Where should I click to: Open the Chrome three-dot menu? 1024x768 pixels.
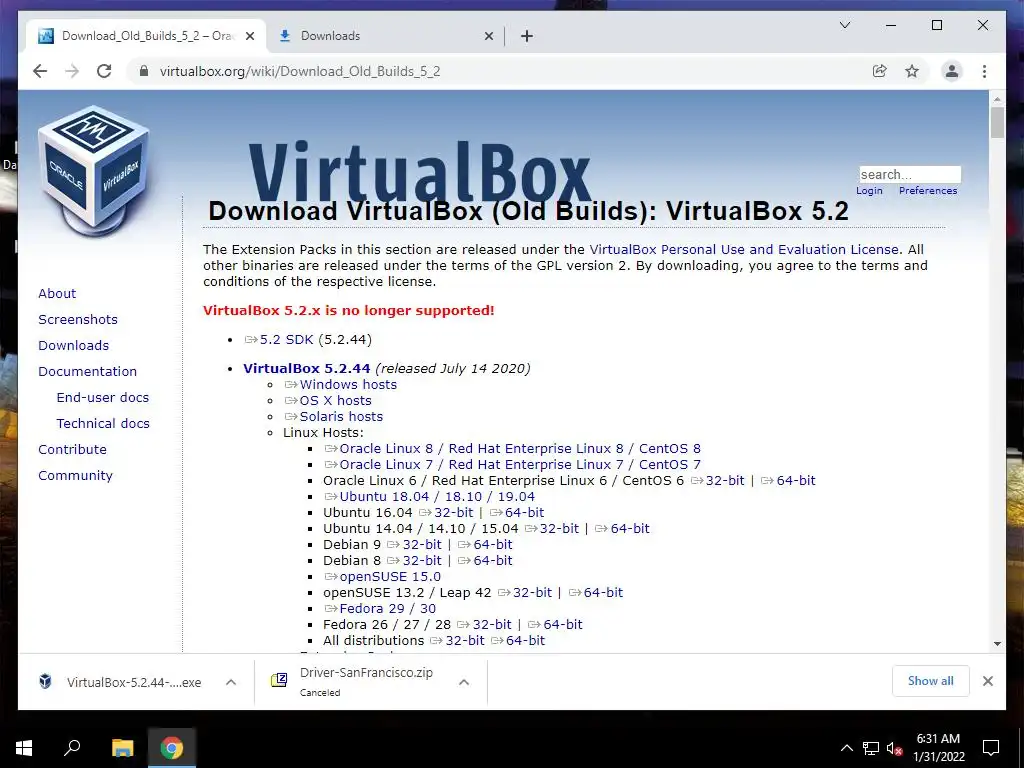click(984, 71)
